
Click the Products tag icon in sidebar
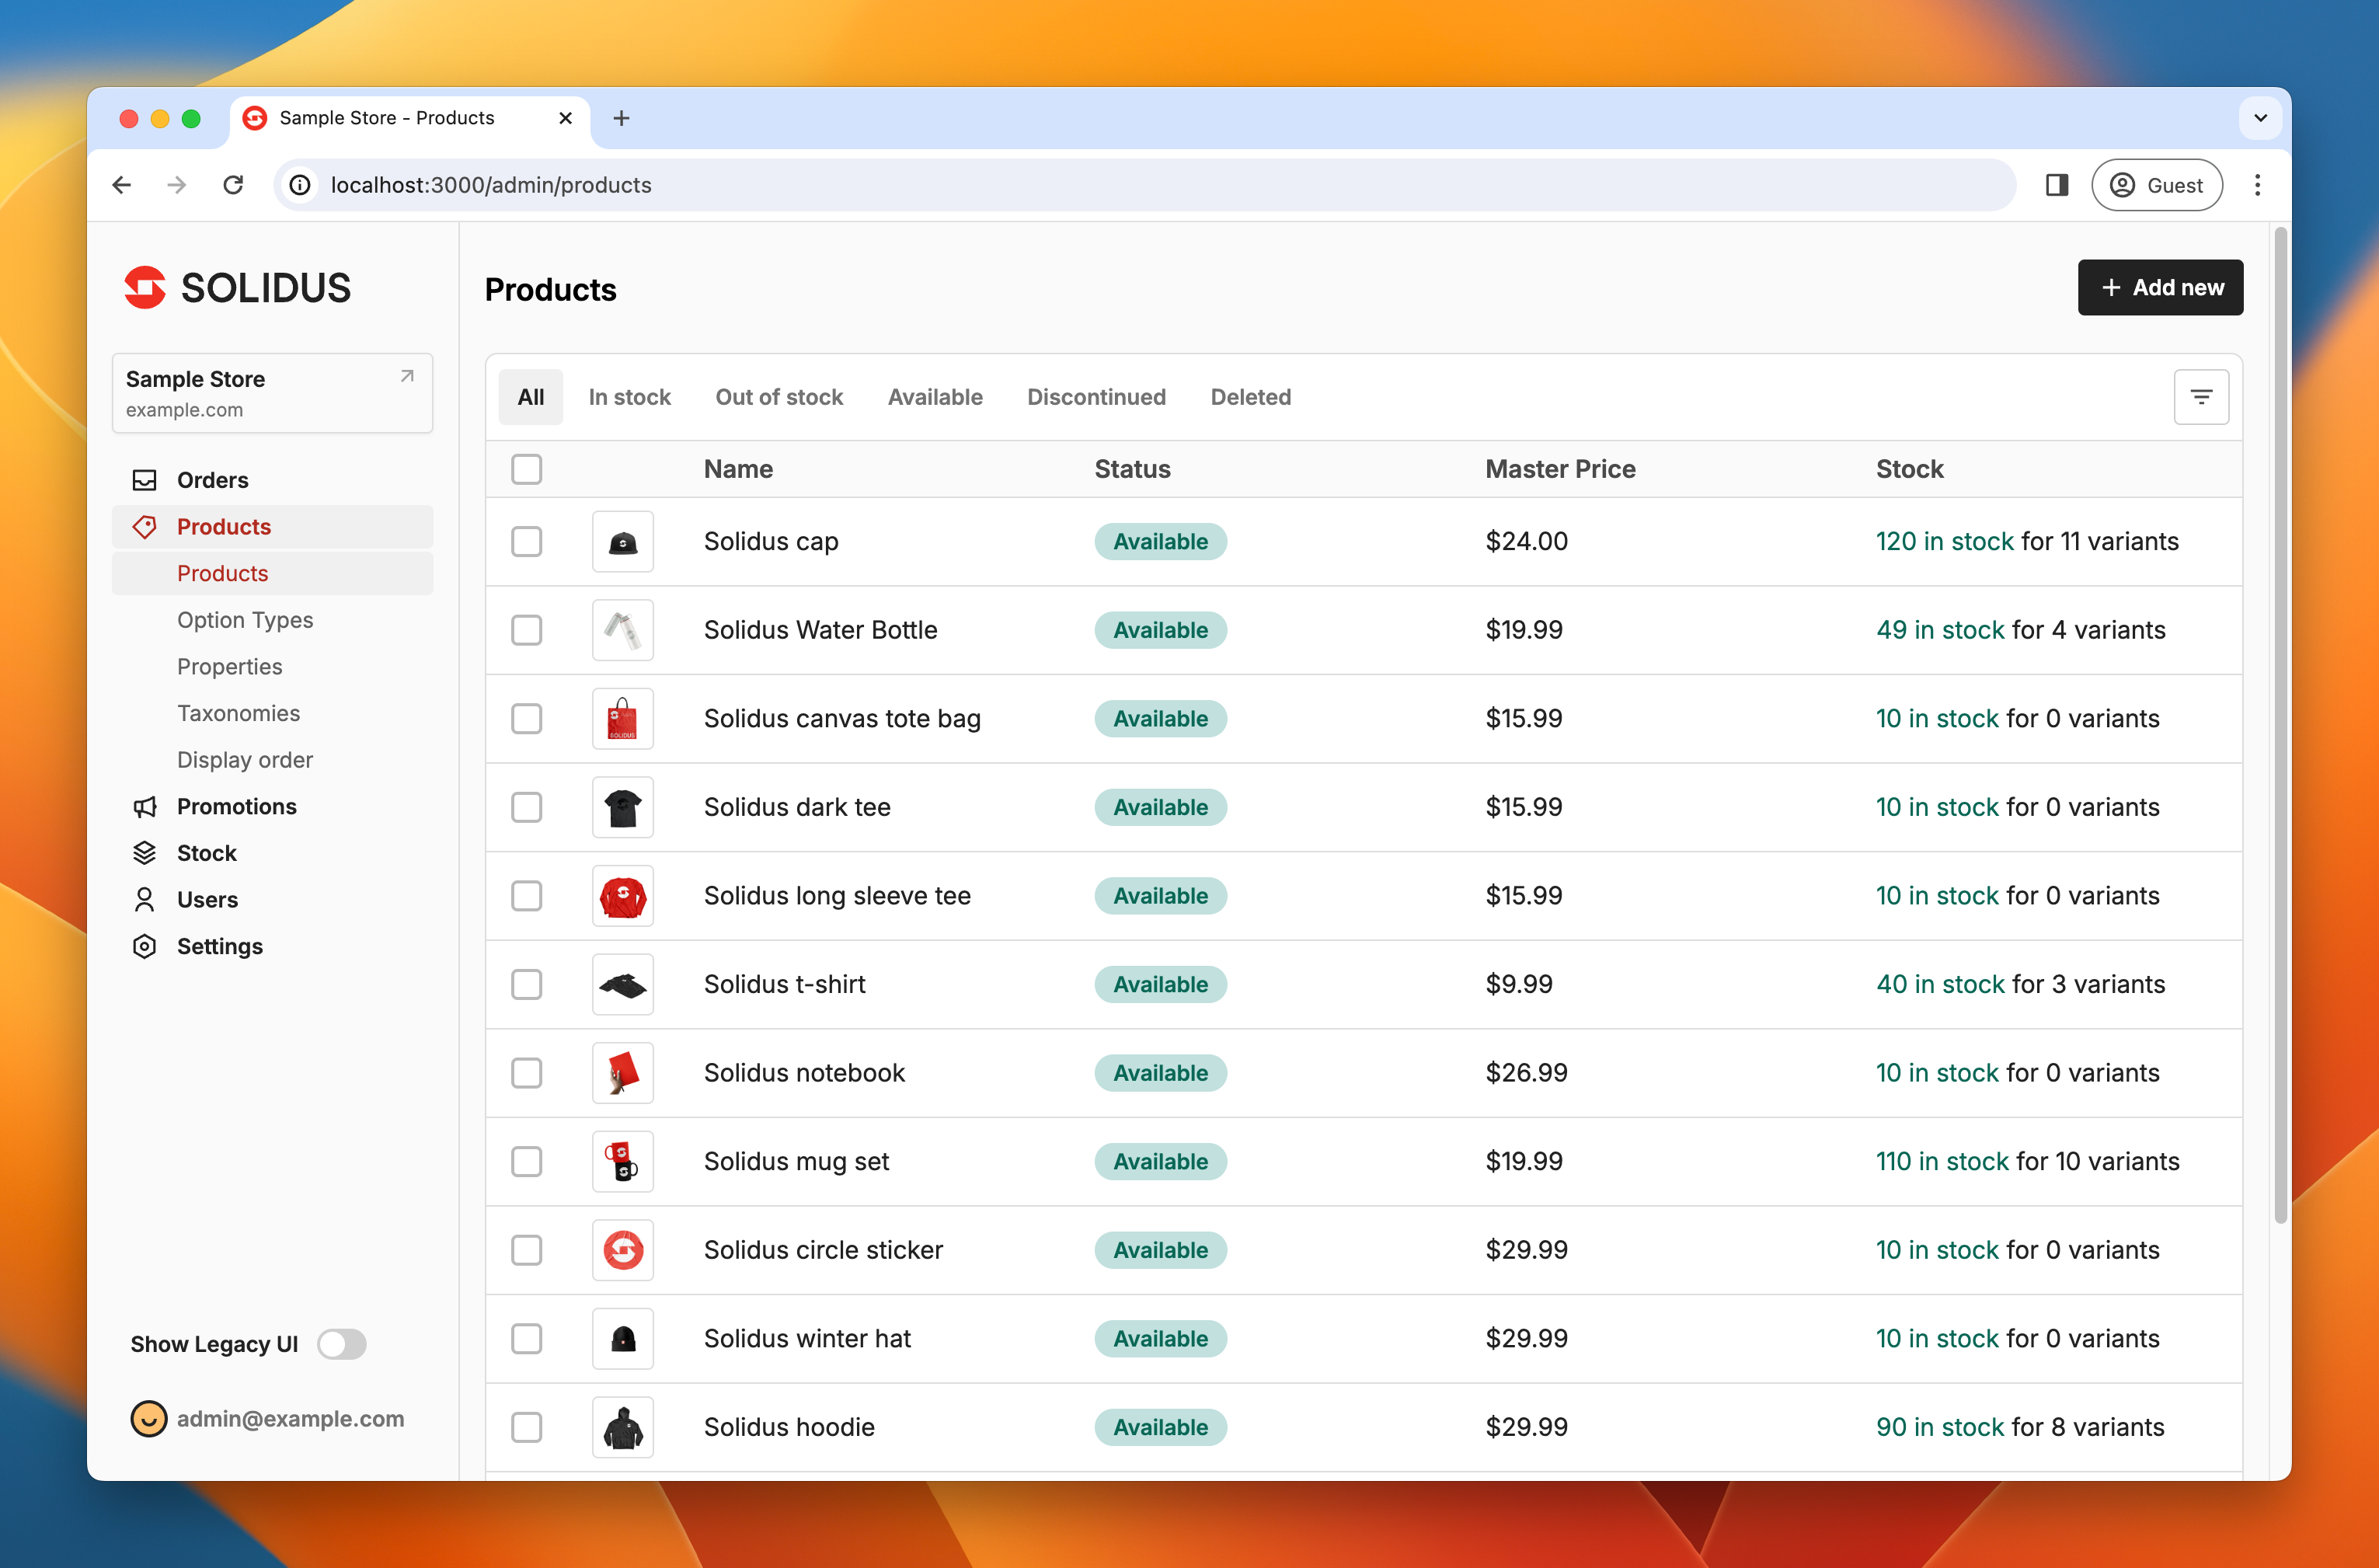[x=145, y=527]
